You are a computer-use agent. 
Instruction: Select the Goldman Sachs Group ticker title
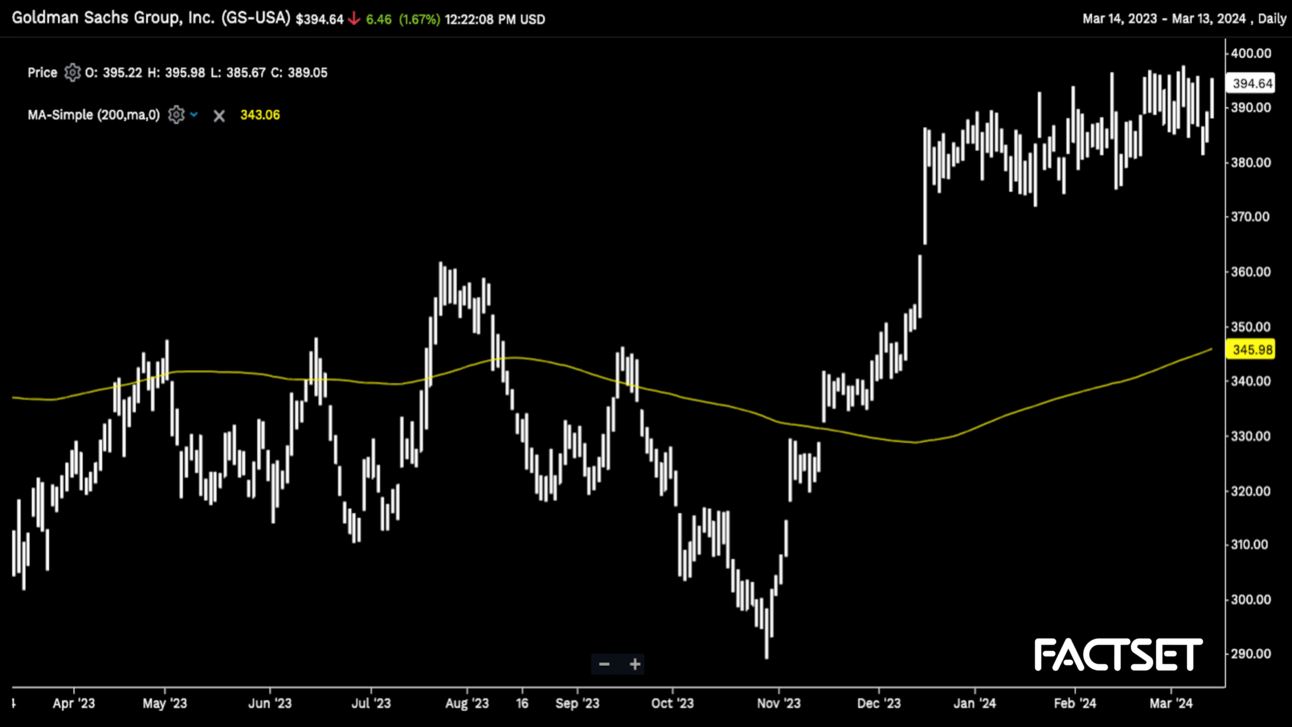(x=151, y=18)
